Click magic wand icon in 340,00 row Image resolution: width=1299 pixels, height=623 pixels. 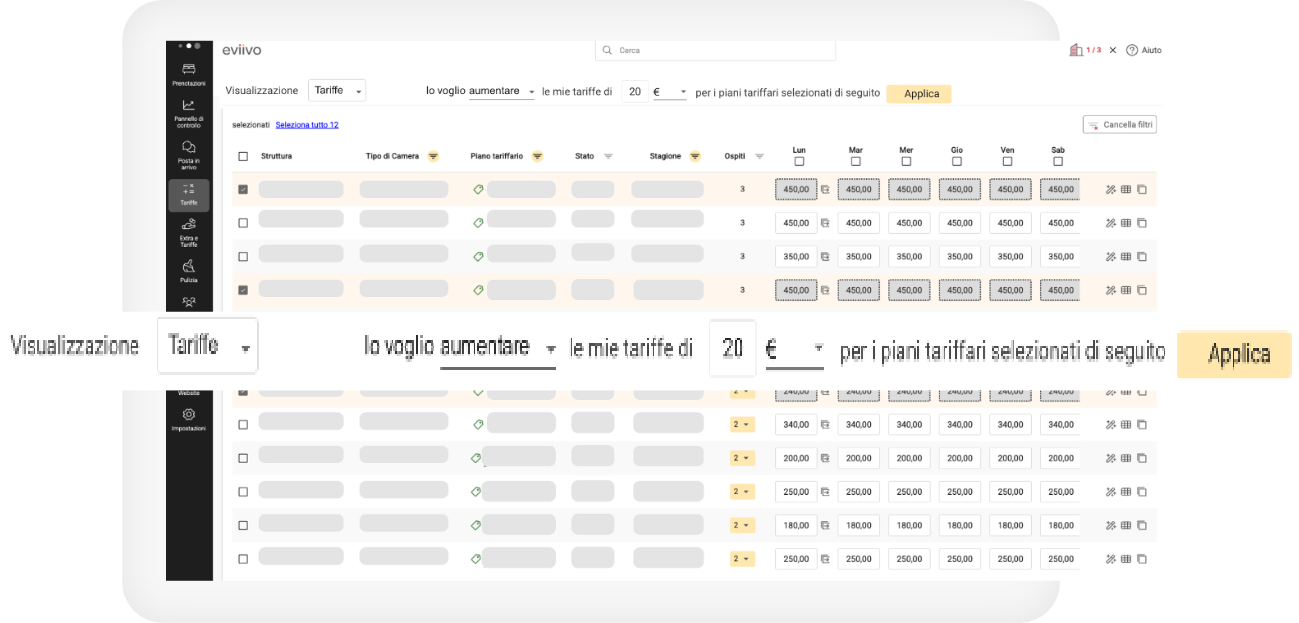tap(1110, 425)
